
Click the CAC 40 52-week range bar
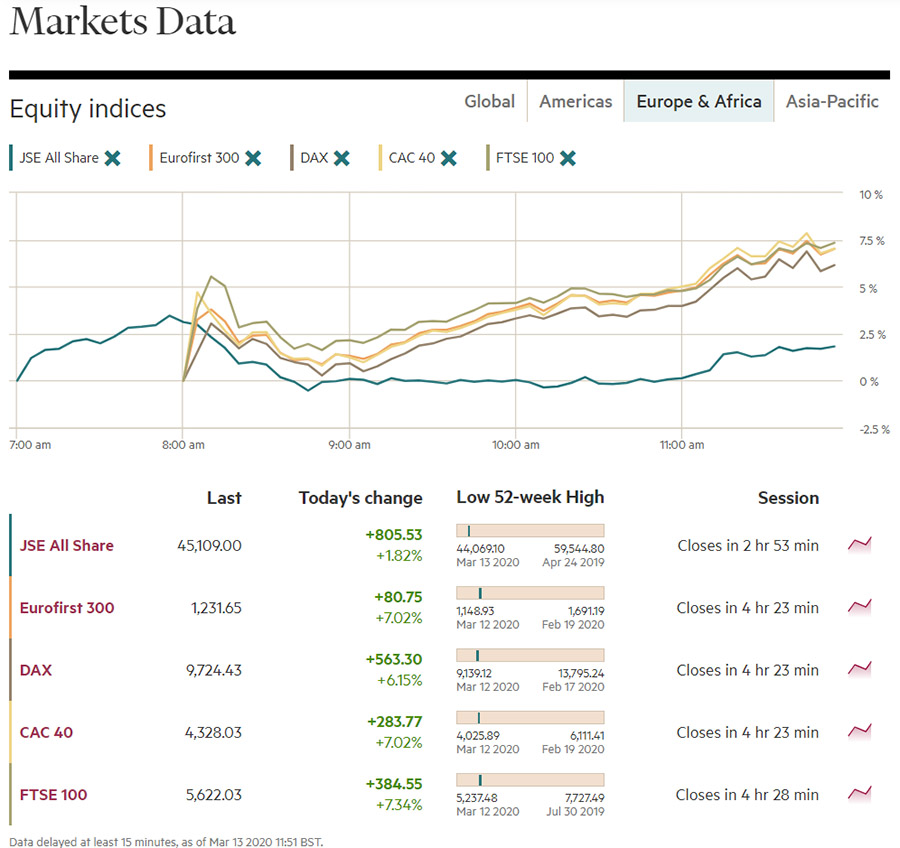tap(530, 718)
